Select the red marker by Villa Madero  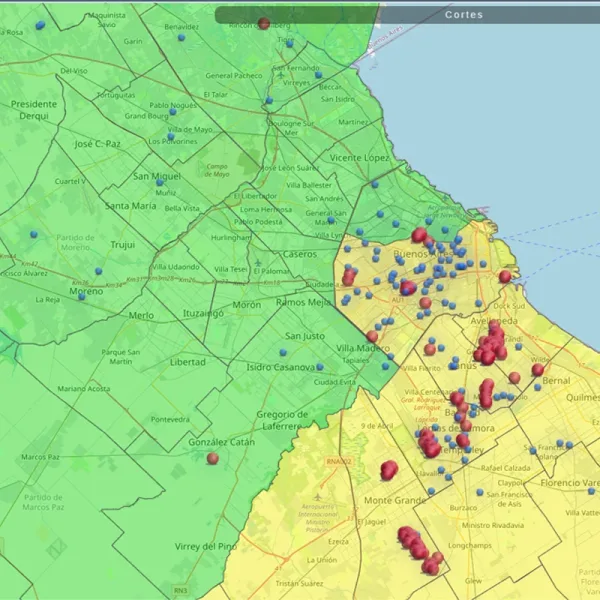pyautogui.click(x=372, y=336)
